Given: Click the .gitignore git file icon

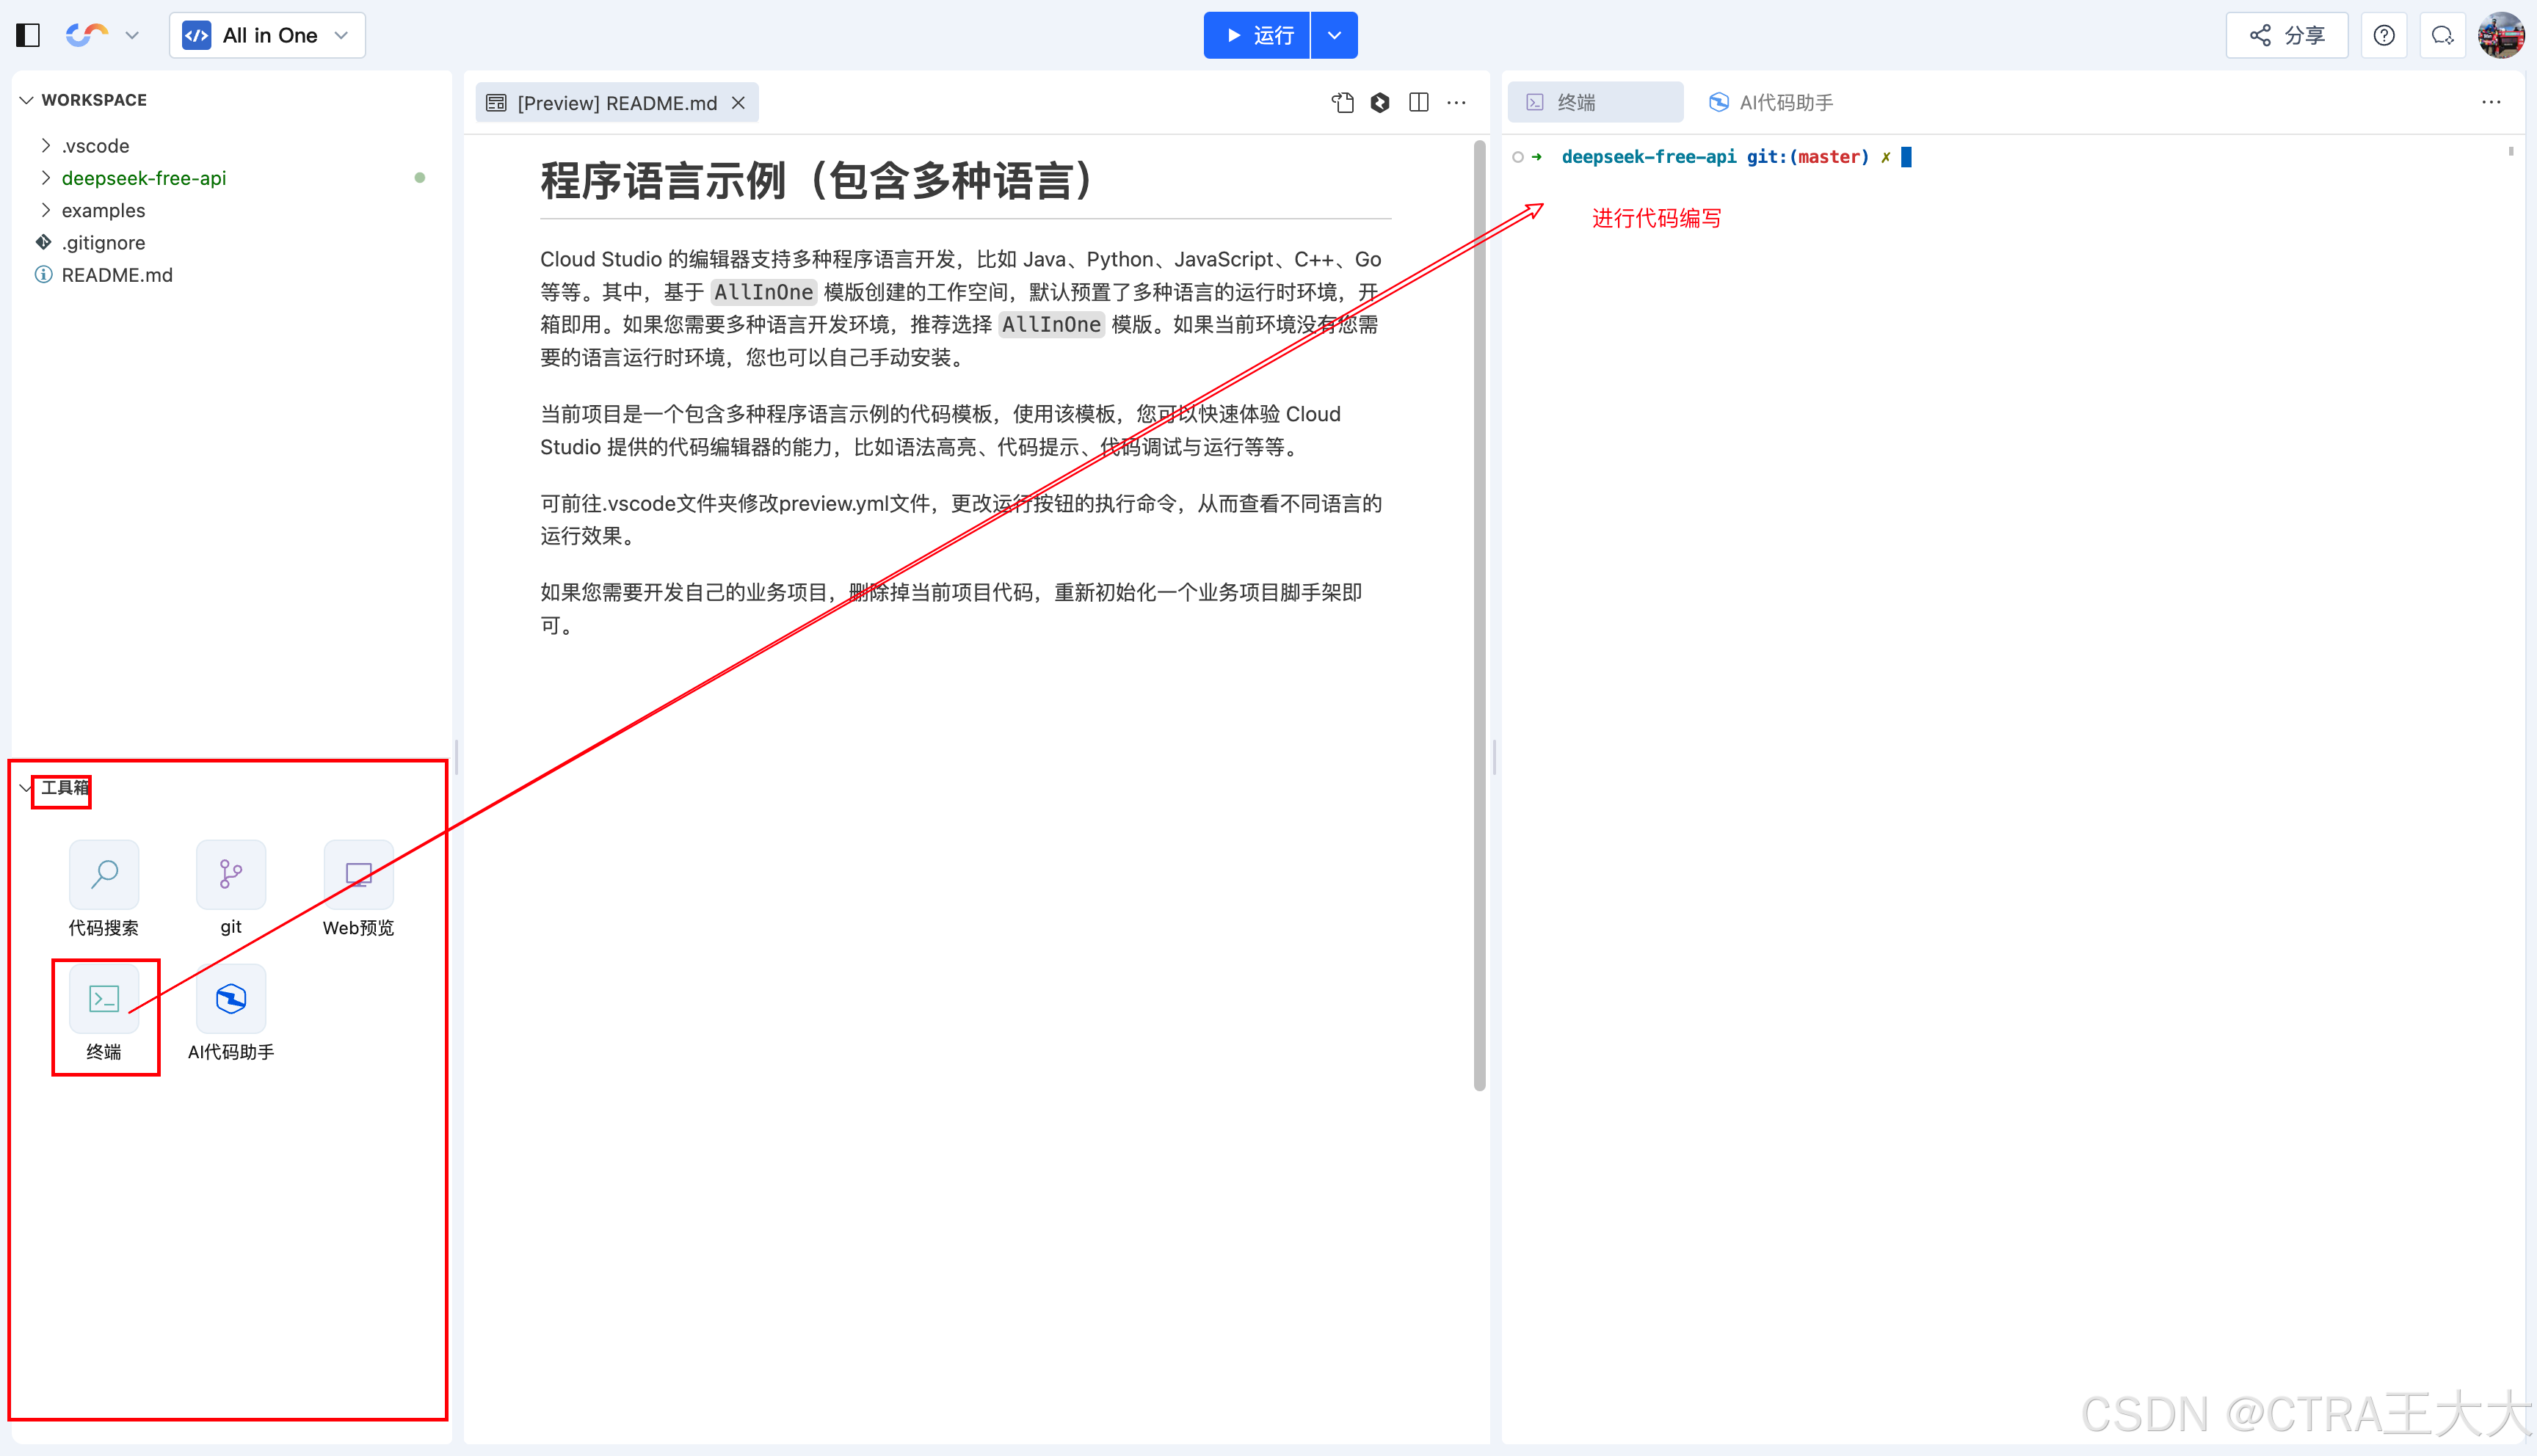Looking at the screenshot, I should tap(43, 242).
